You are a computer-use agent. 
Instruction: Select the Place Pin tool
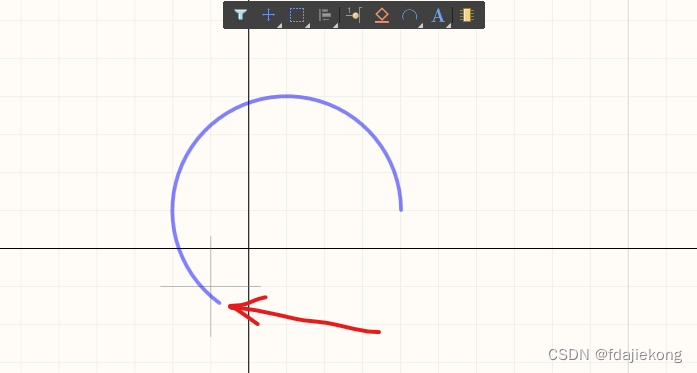pyautogui.click(x=354, y=15)
